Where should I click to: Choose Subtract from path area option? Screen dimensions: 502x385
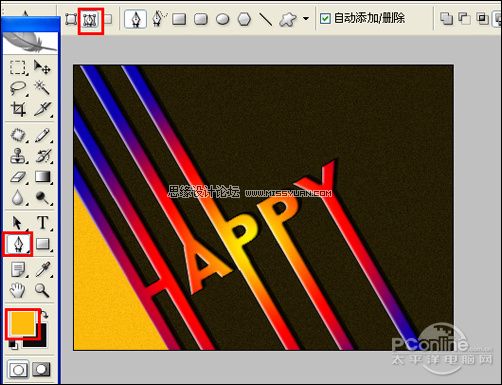pos(464,19)
